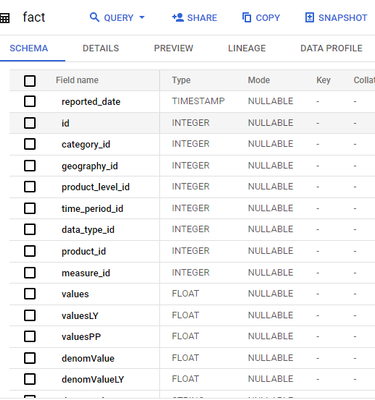
Task: Click the FLOAT type for values row
Action: 185,294
